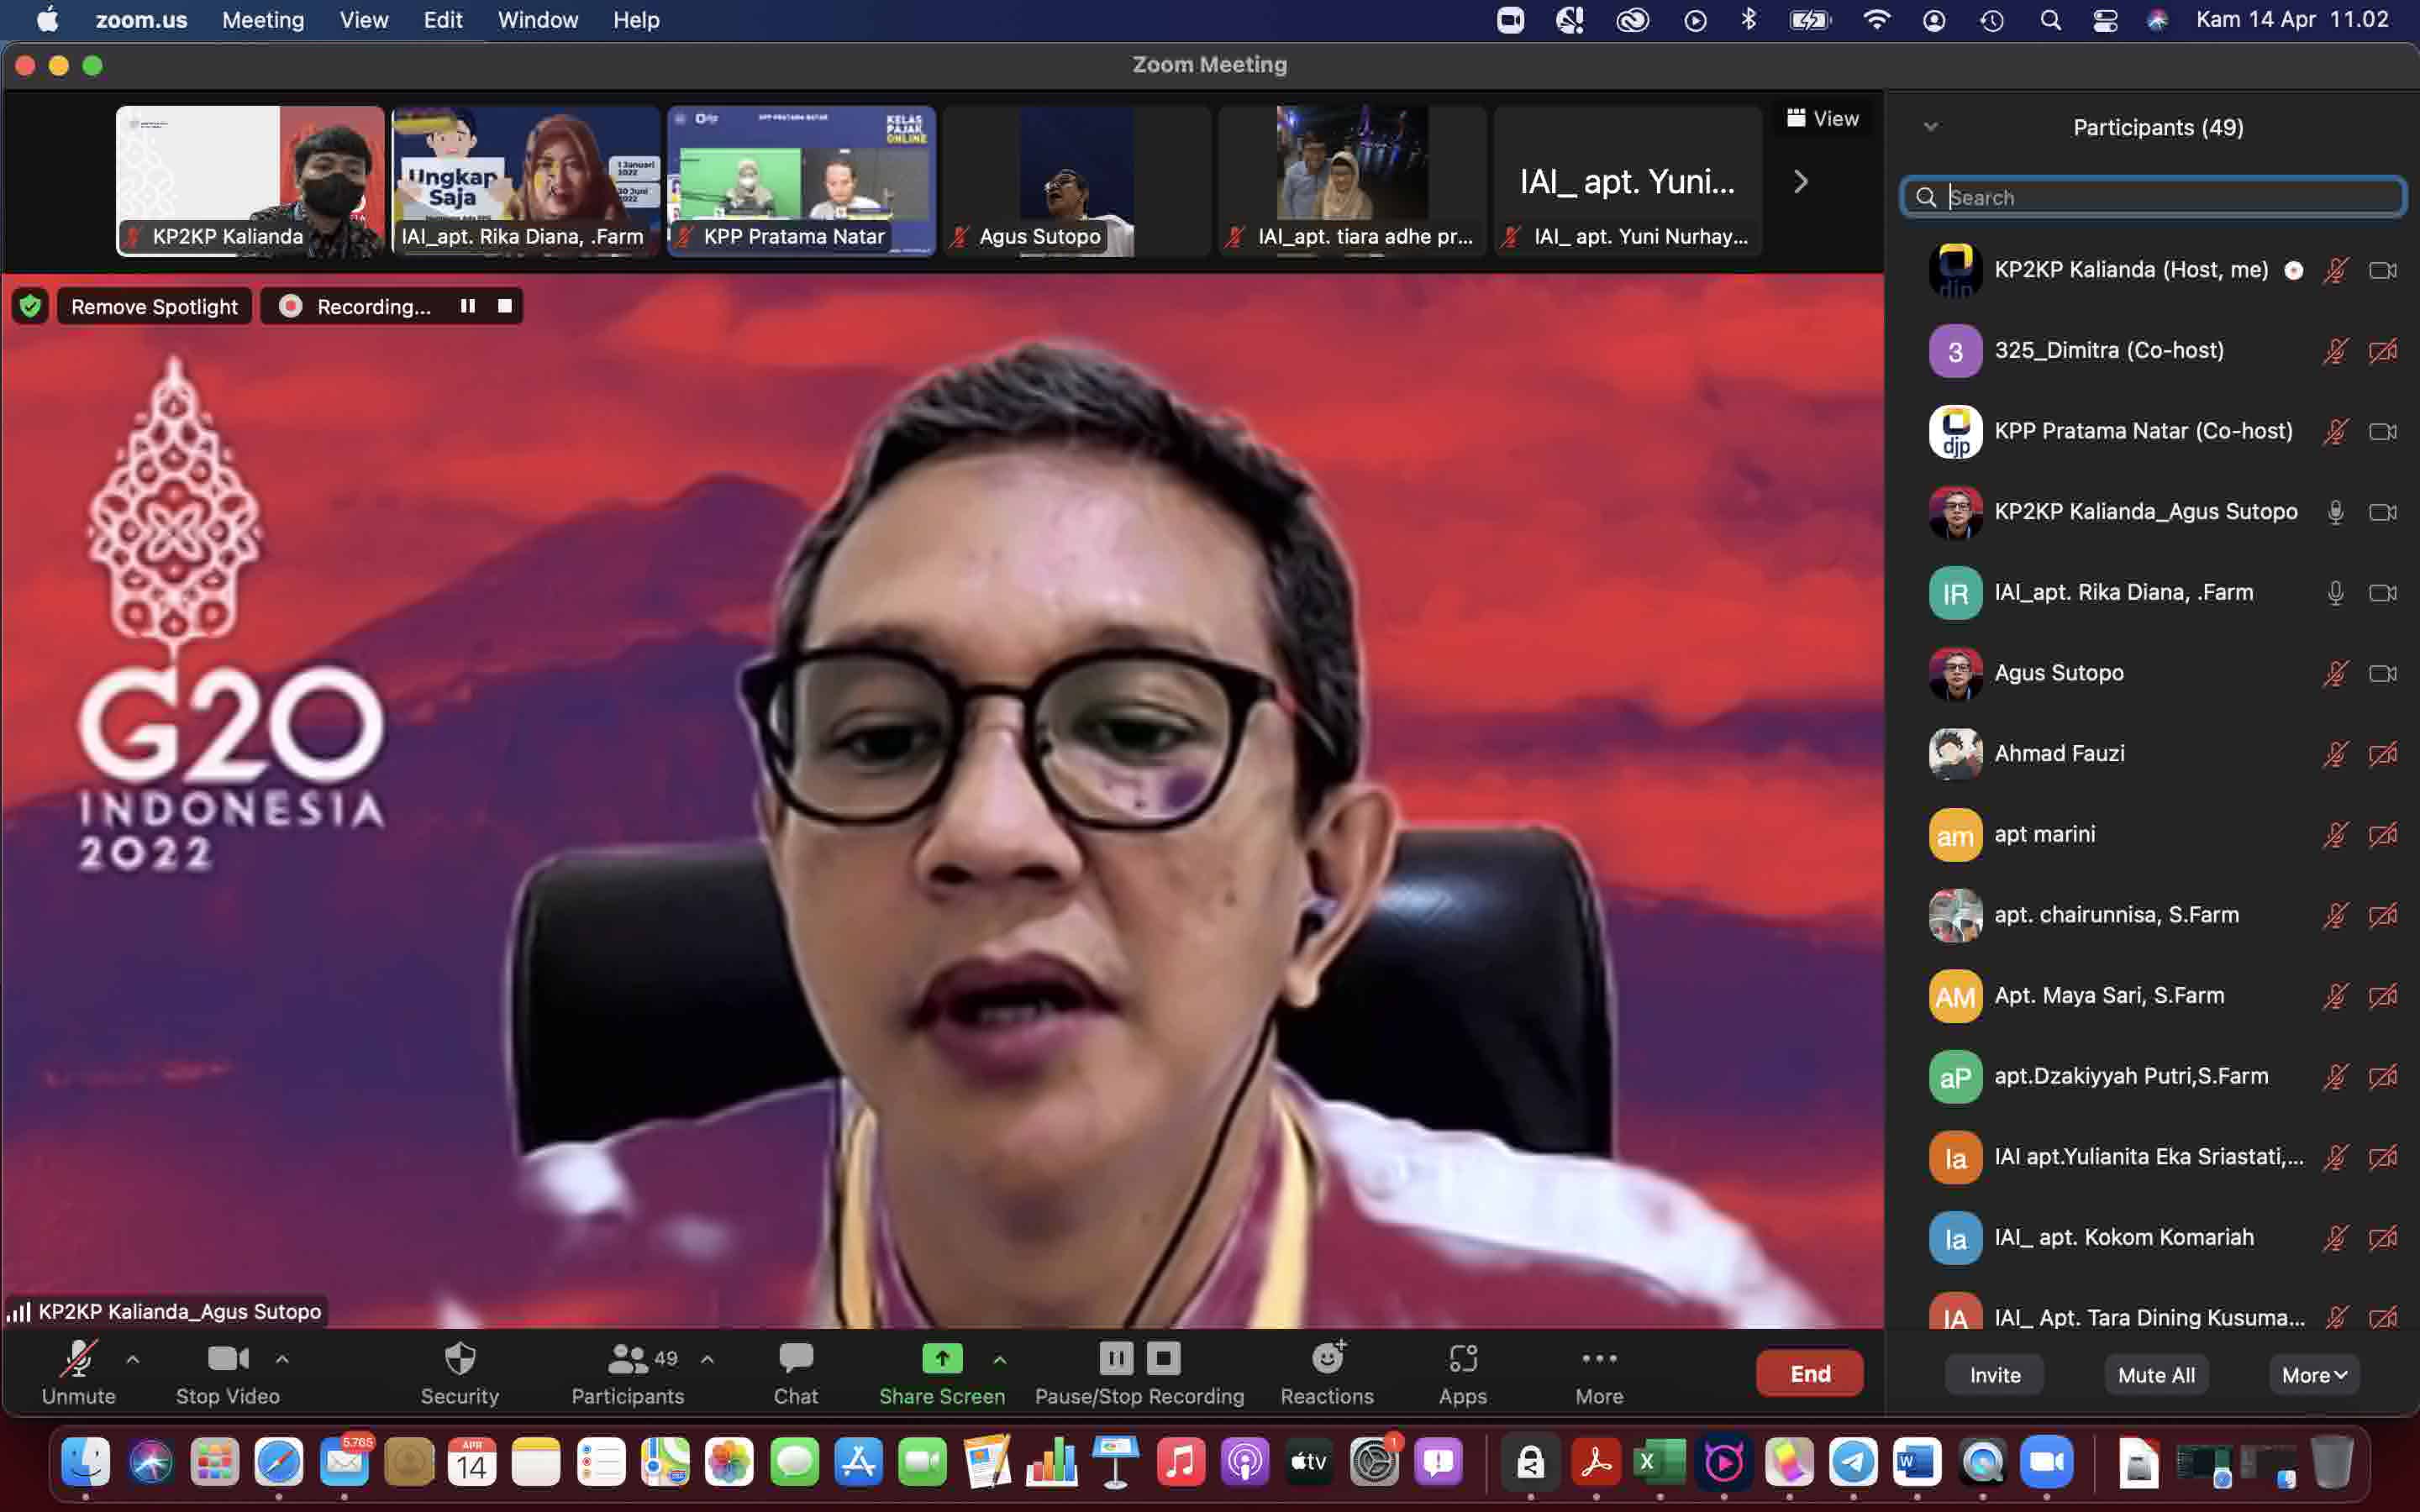
Task: Stop recording with the square icon
Action: pyautogui.click(x=505, y=306)
